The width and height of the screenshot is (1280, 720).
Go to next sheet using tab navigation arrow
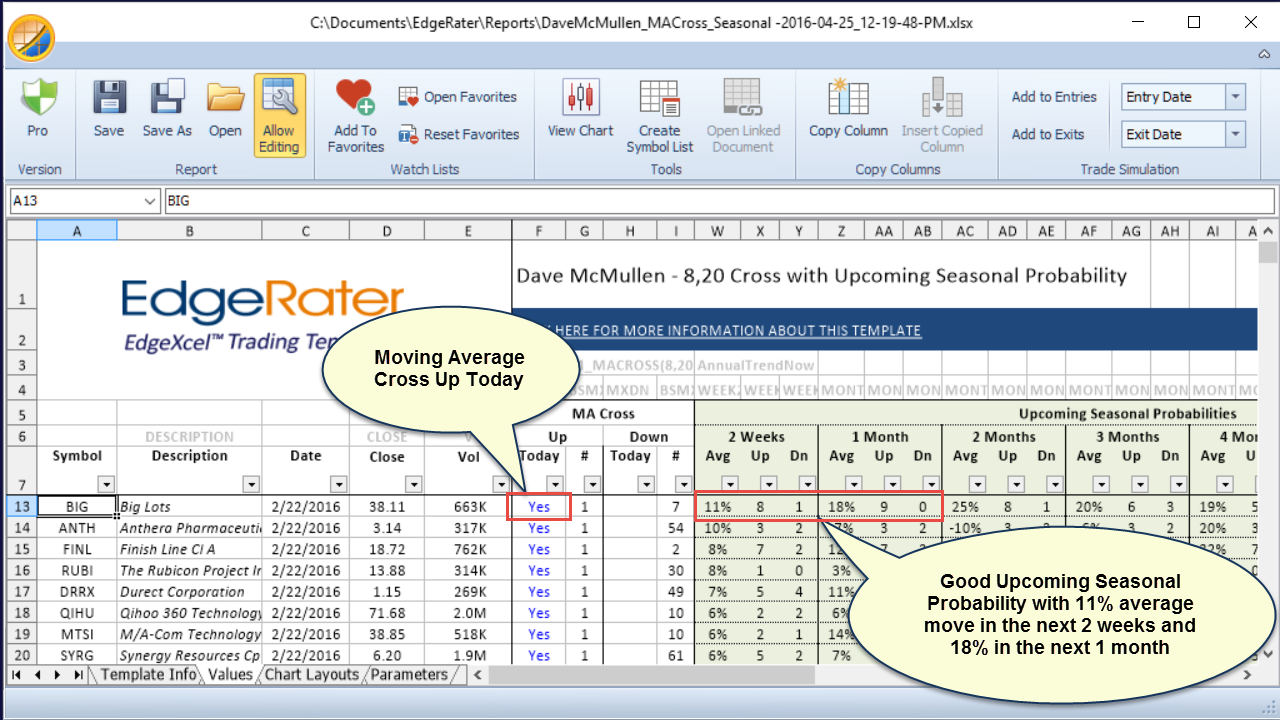(x=59, y=675)
